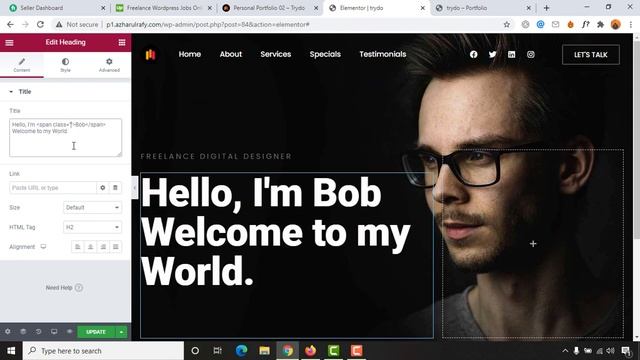Image resolution: width=640 pixels, height=360 pixels.
Task: Switch to the Advanced tab
Action: [x=109, y=65]
